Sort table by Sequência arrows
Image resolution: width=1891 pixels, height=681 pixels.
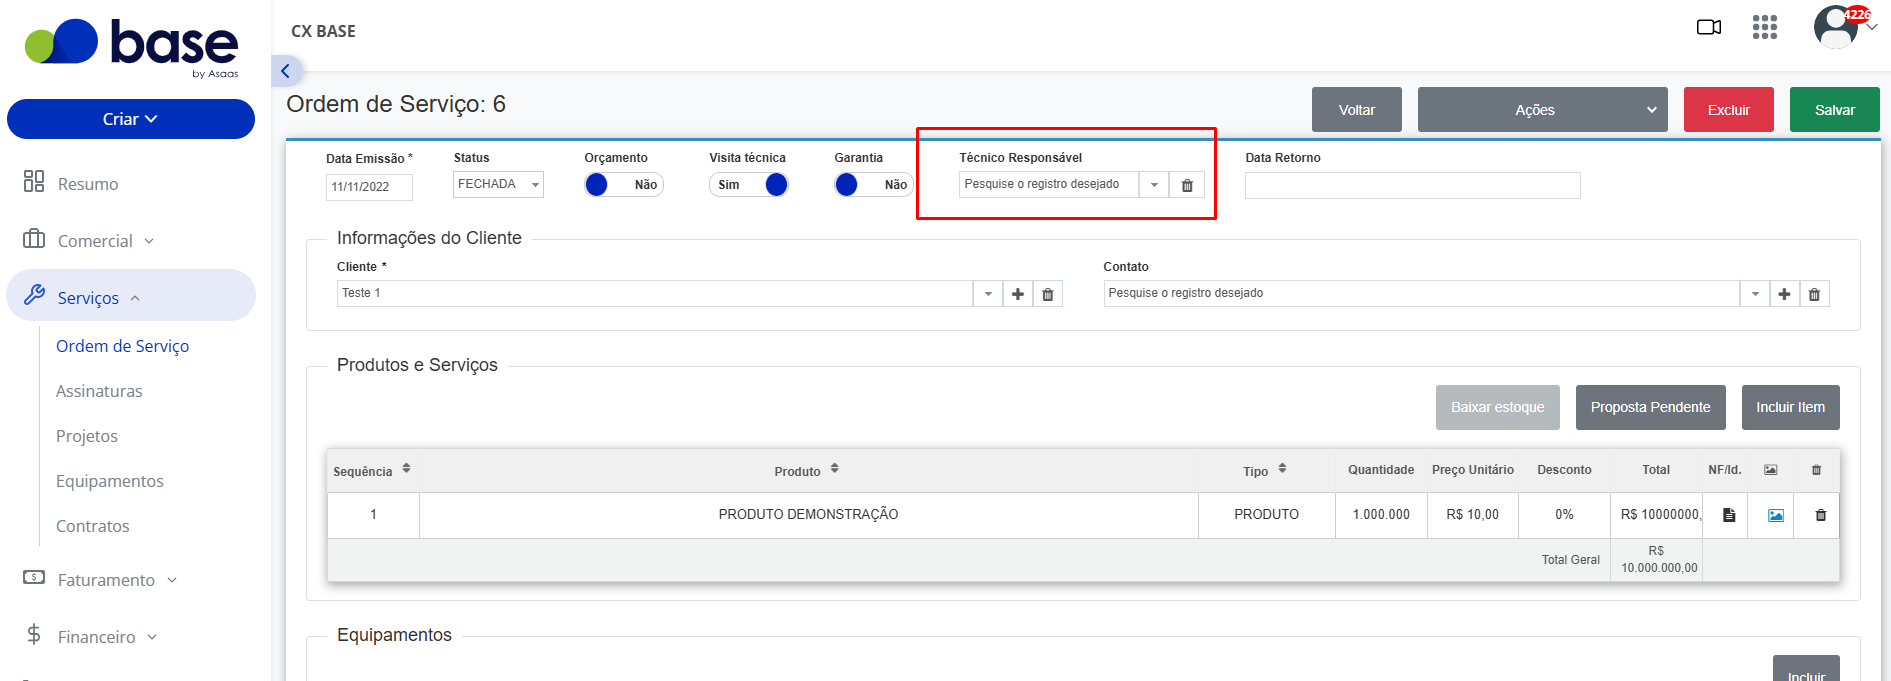click(406, 468)
